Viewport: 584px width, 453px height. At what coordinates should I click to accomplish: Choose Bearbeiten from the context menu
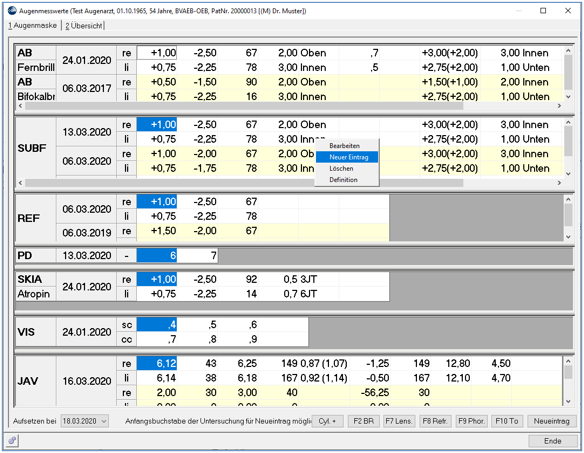click(x=344, y=146)
